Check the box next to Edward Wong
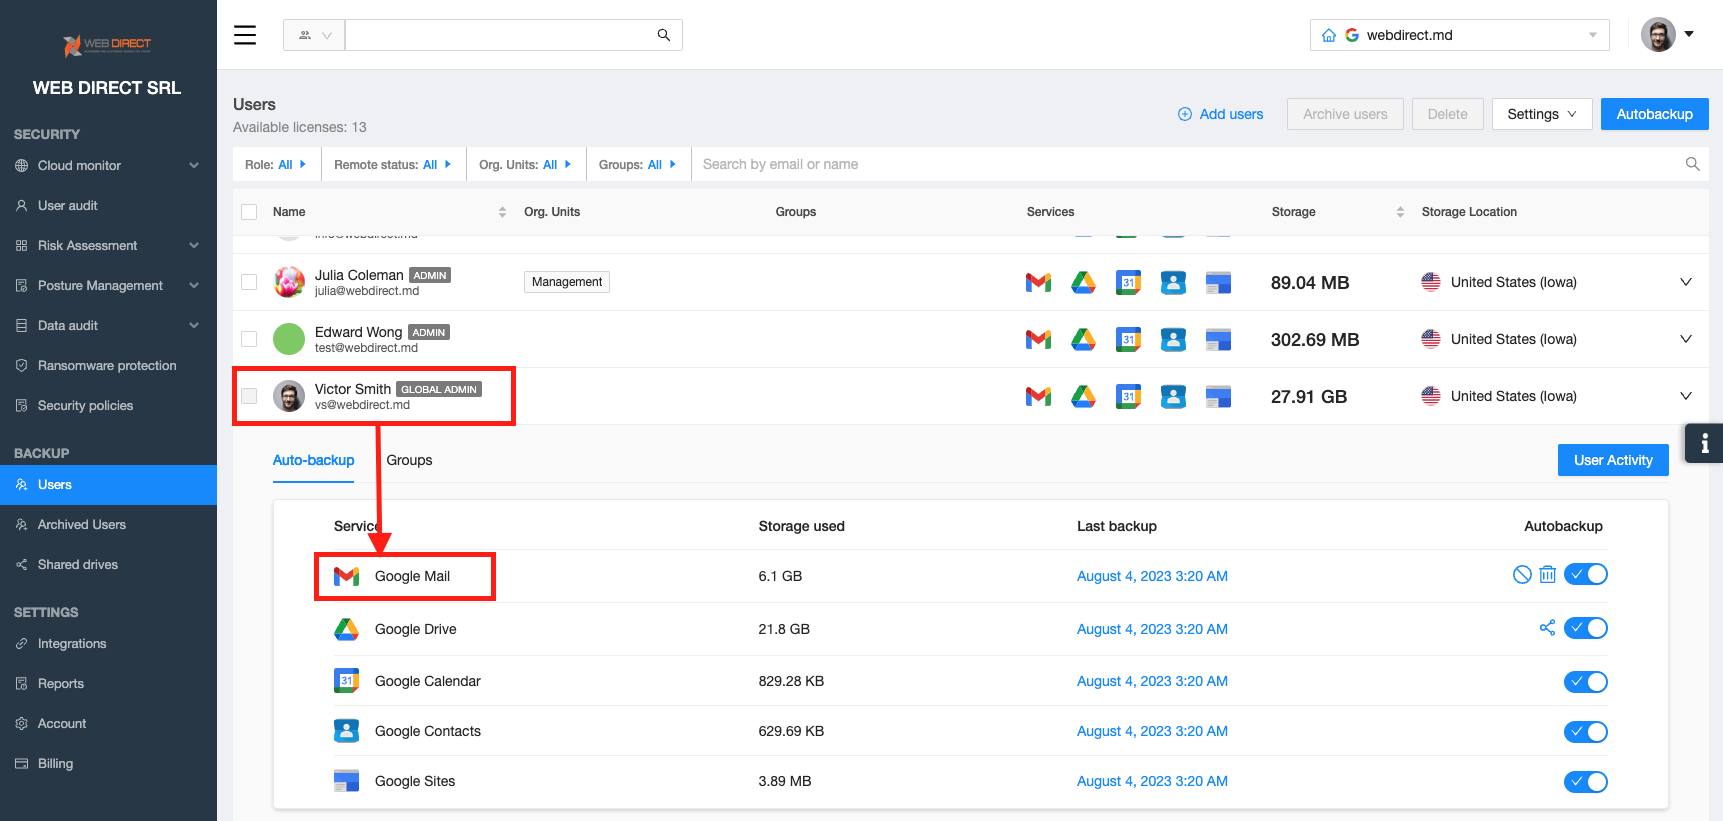 click(x=249, y=339)
